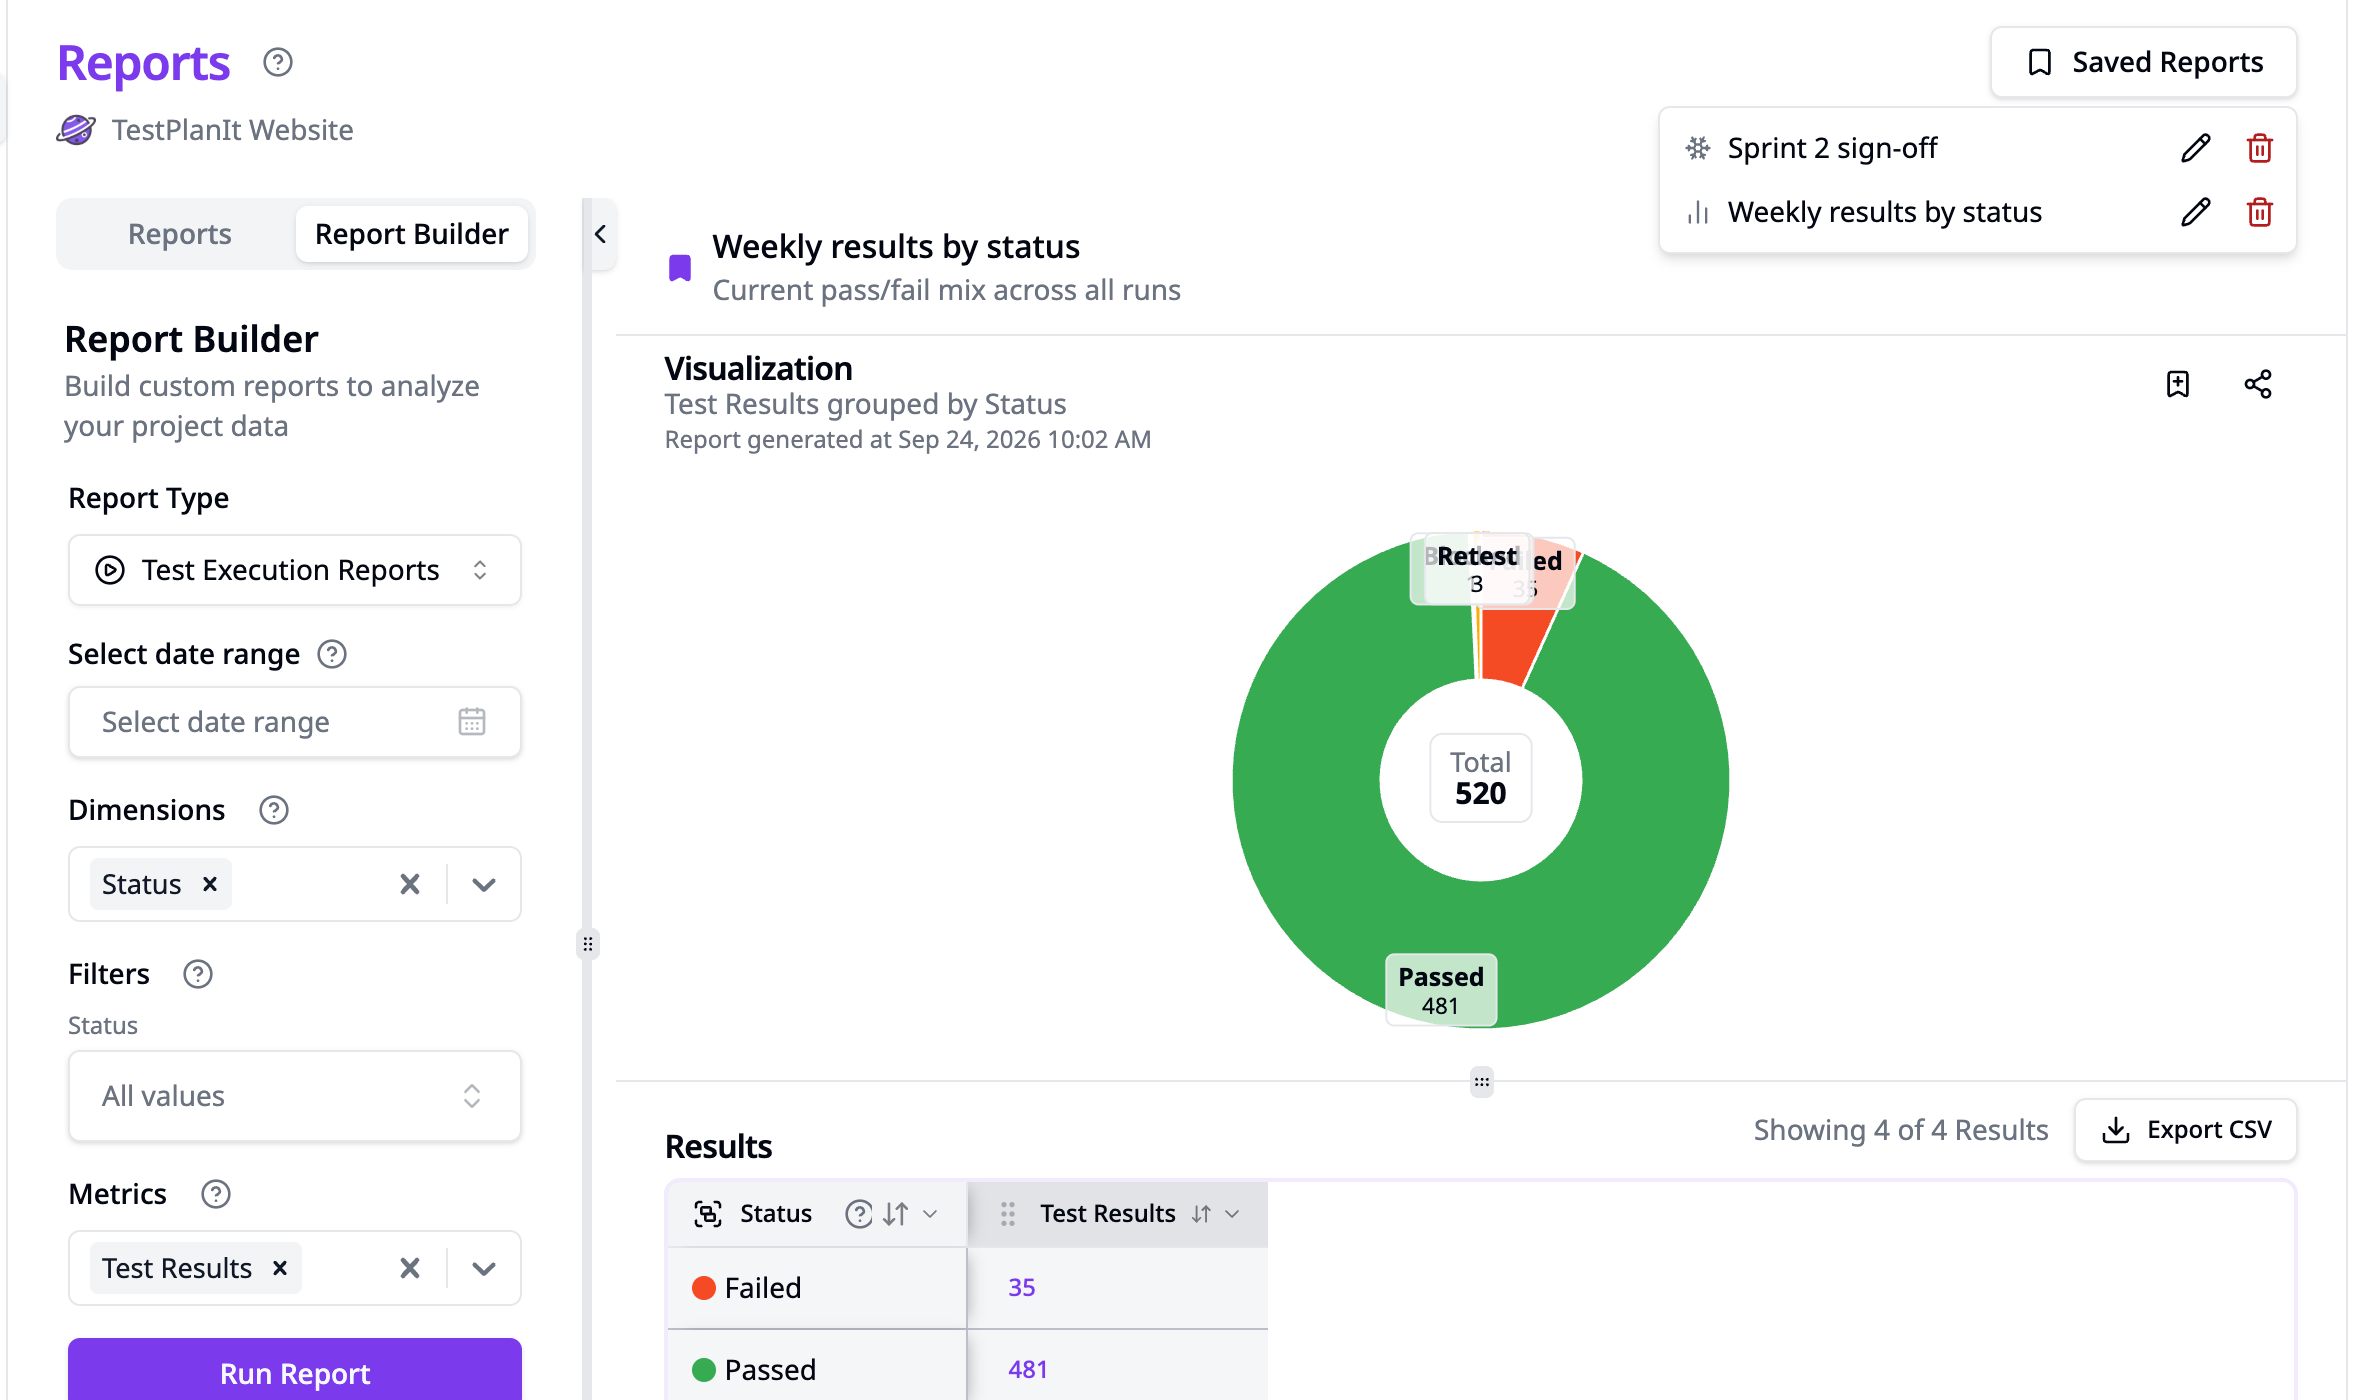Open the Status column options chevron

point(930,1213)
